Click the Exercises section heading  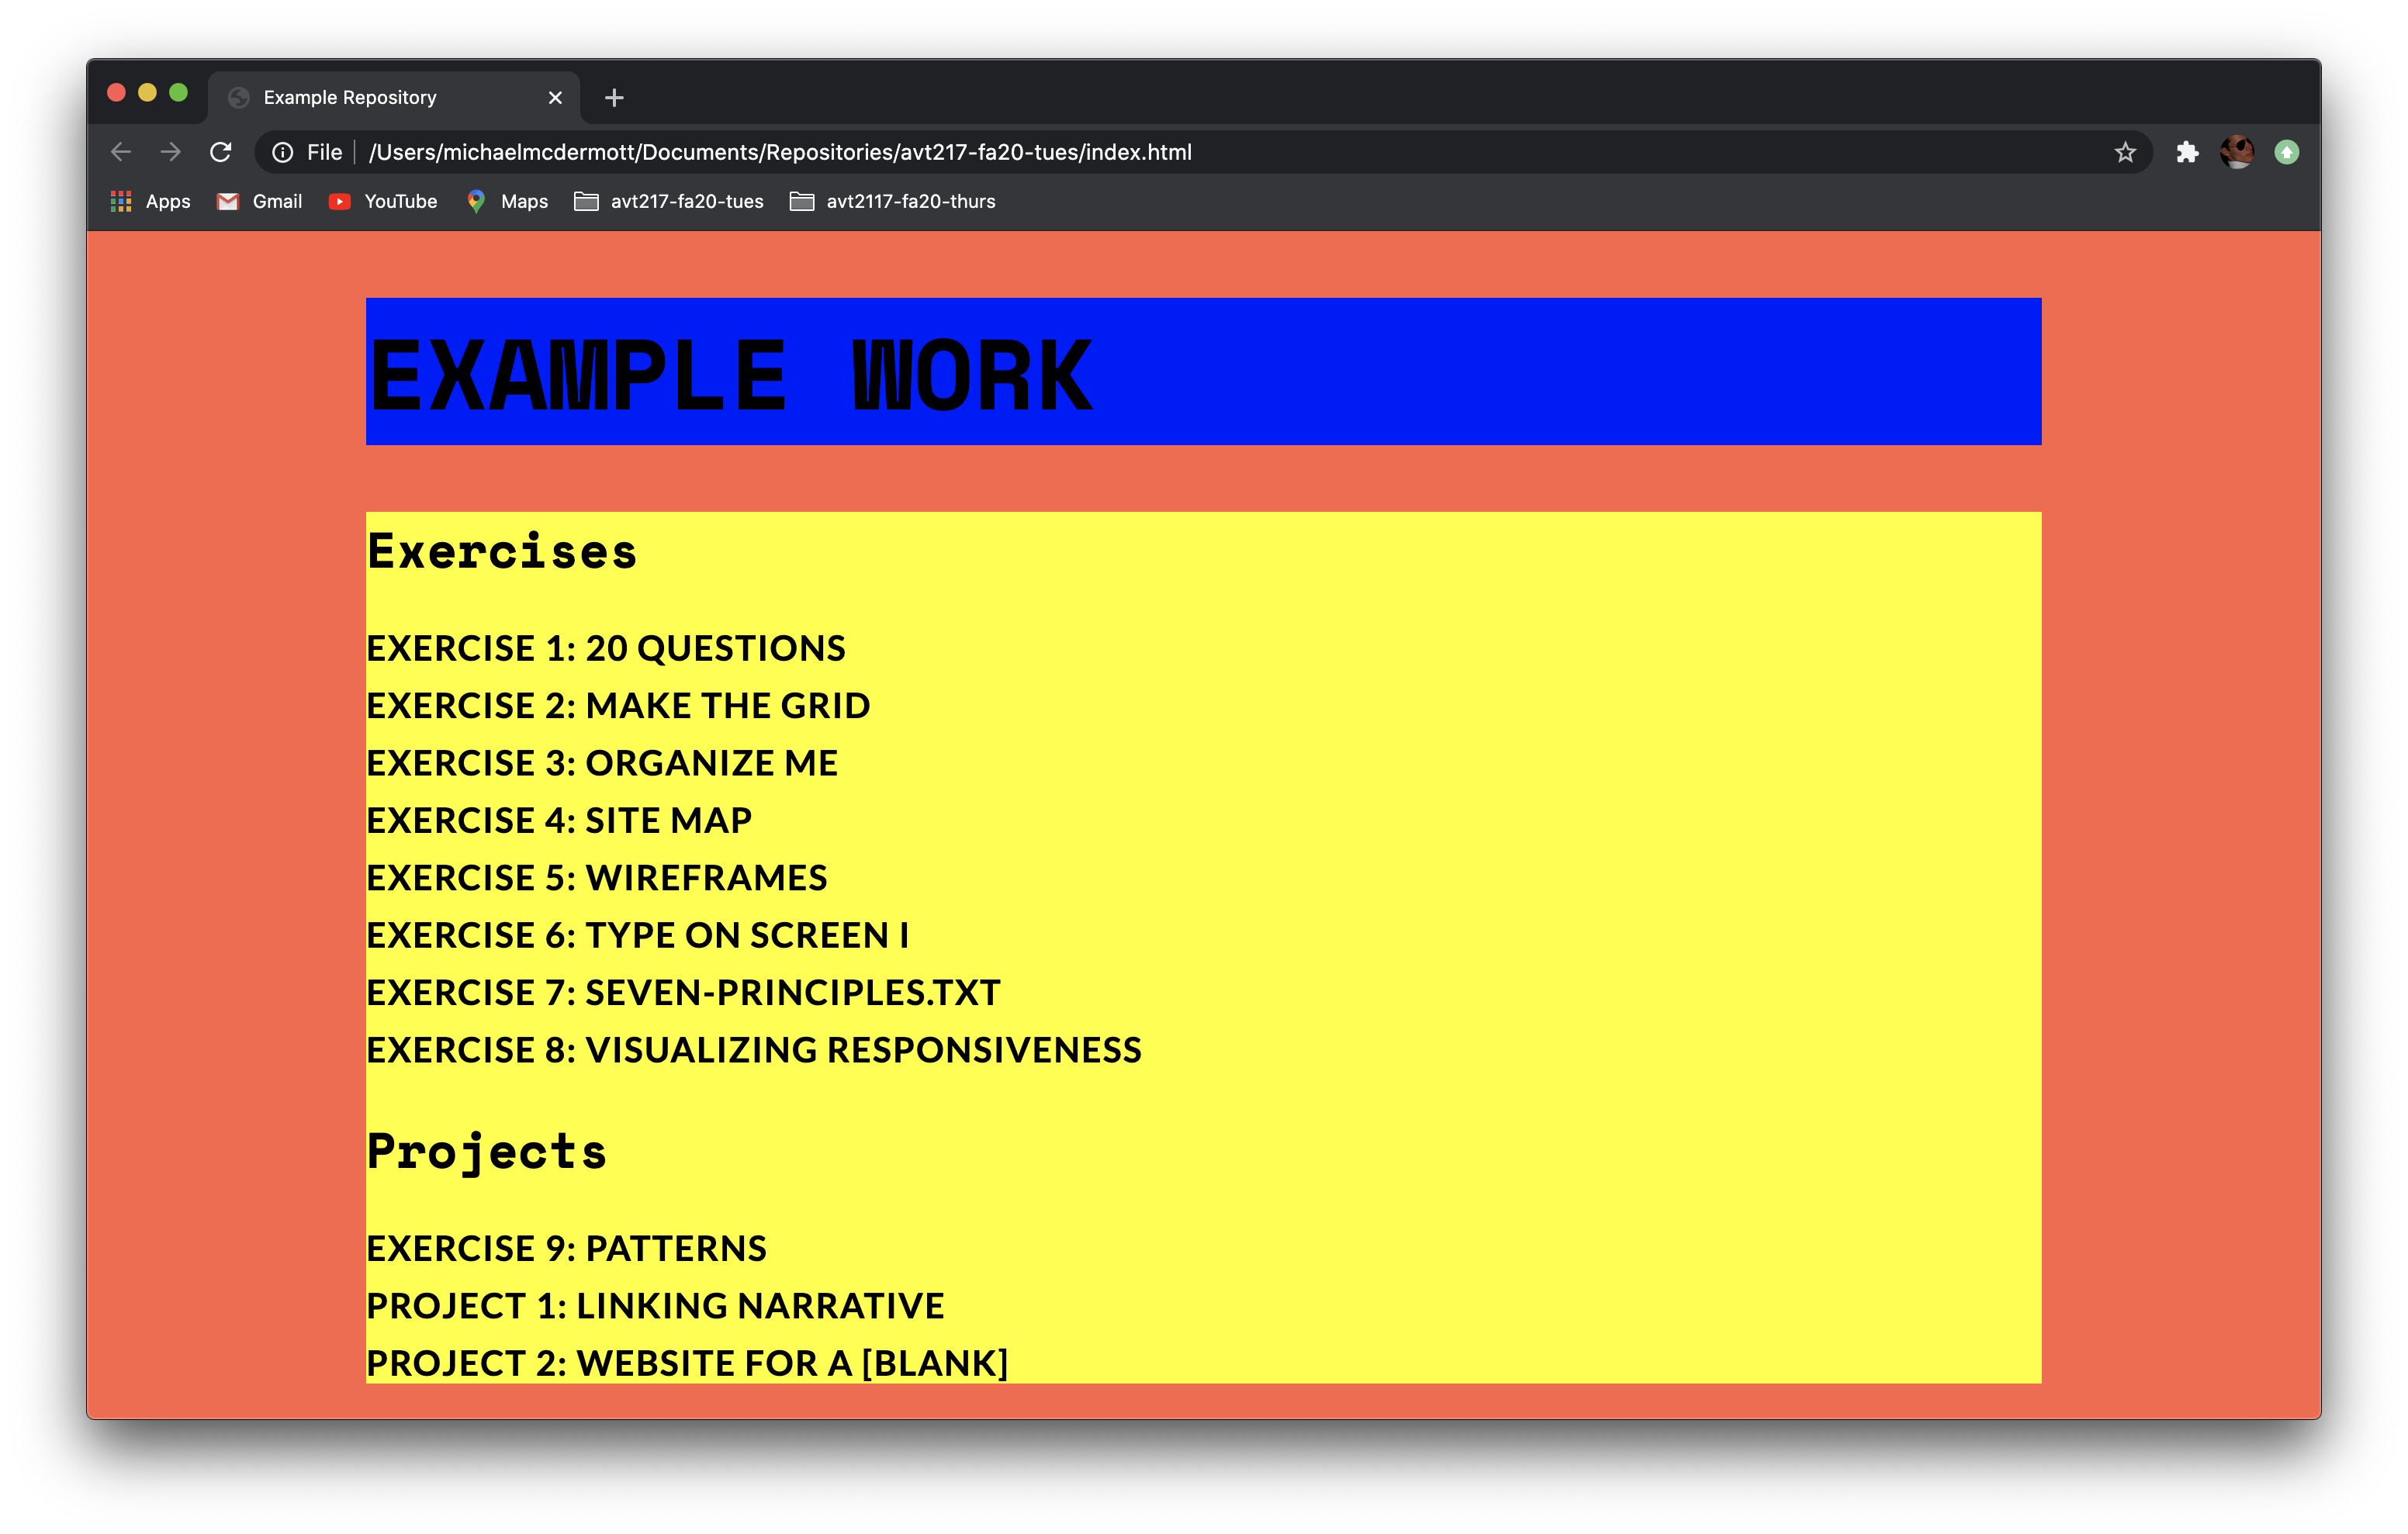(502, 551)
